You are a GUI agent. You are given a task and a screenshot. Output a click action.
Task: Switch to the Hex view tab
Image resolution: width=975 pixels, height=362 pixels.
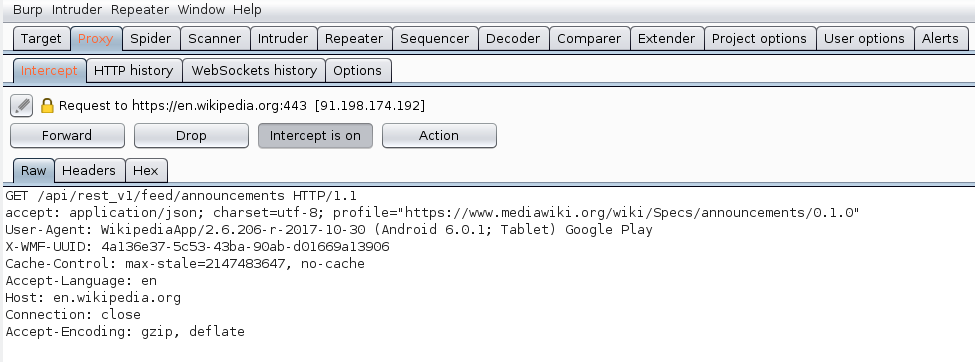[x=146, y=170]
